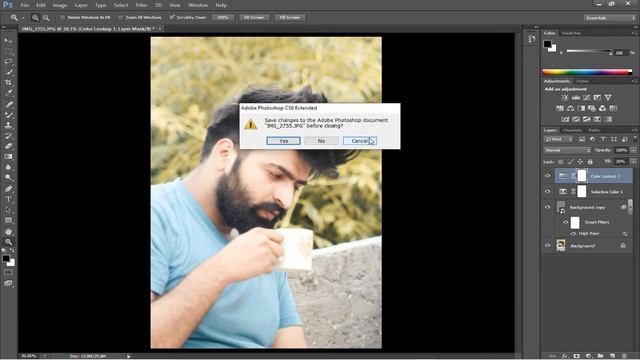
Task: Switch to the Swatches tab
Action: coord(571,33)
